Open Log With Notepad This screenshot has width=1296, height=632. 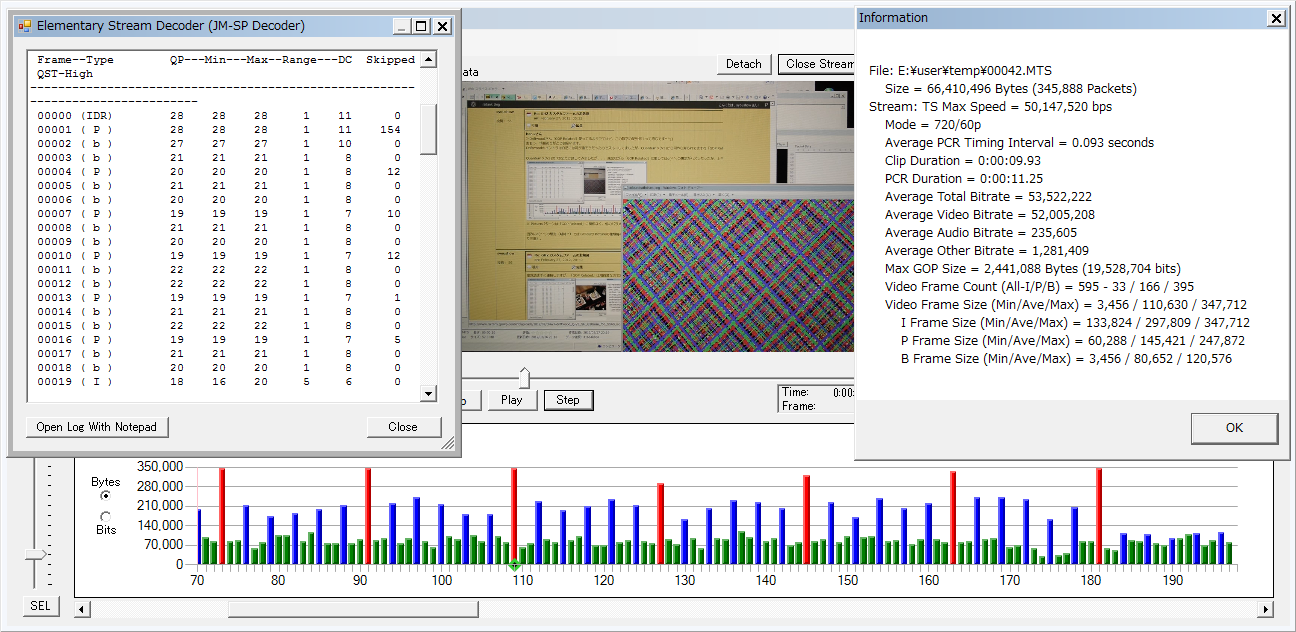click(97, 427)
